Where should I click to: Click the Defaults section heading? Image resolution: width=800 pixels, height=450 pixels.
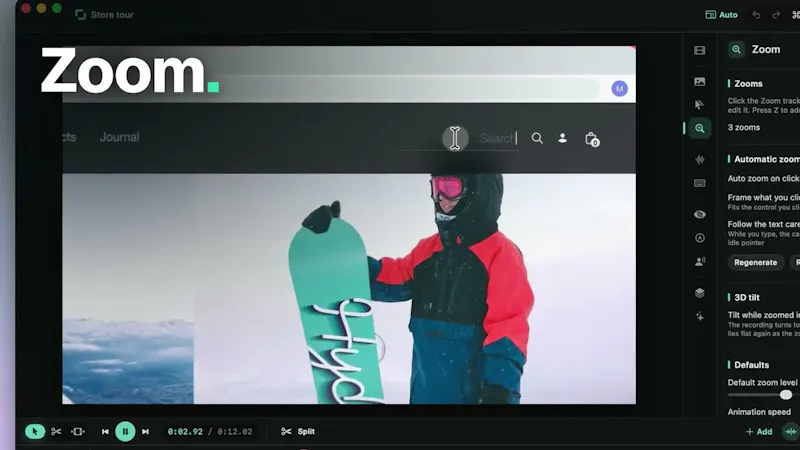[751, 365]
